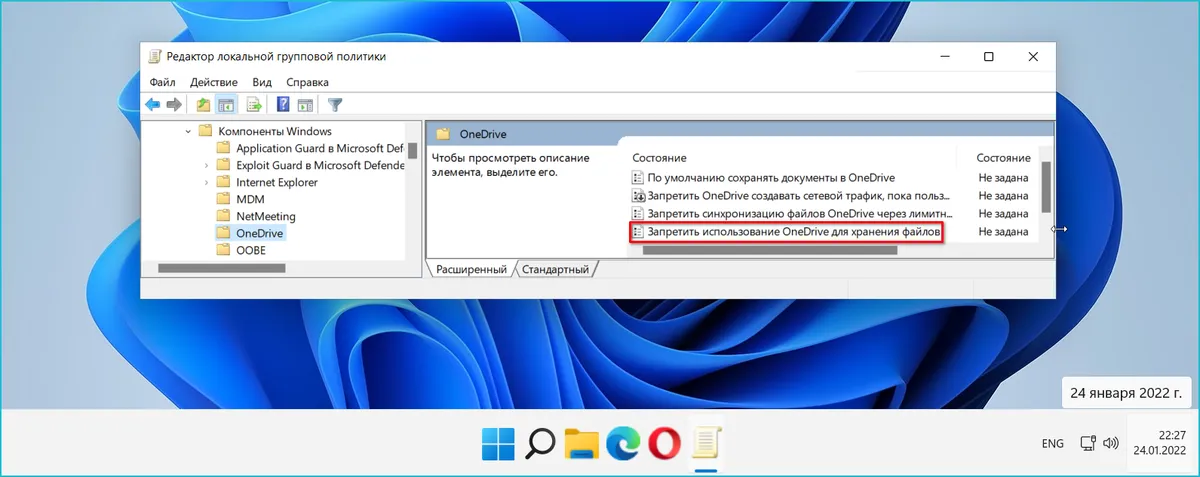Click the left pane horizontal scrollbar
The height and width of the screenshot is (477, 1200).
[222, 268]
